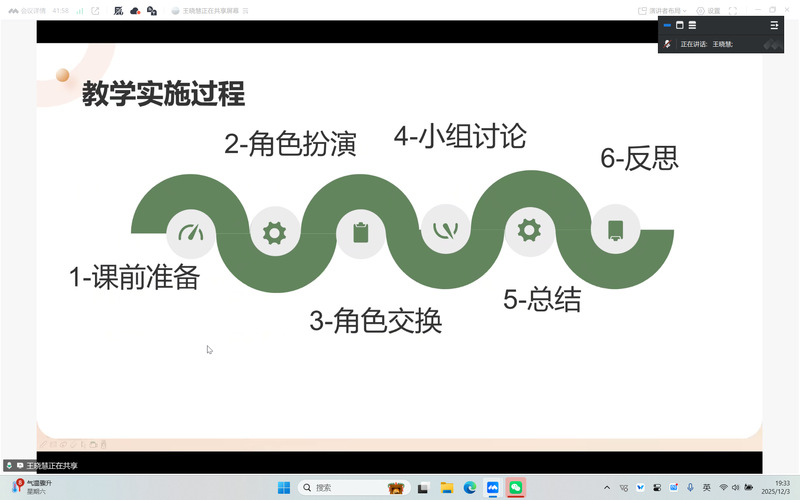This screenshot has width=800, height=500.
Task: Click the share/pop-out icon beside the timer
Action: point(95,11)
